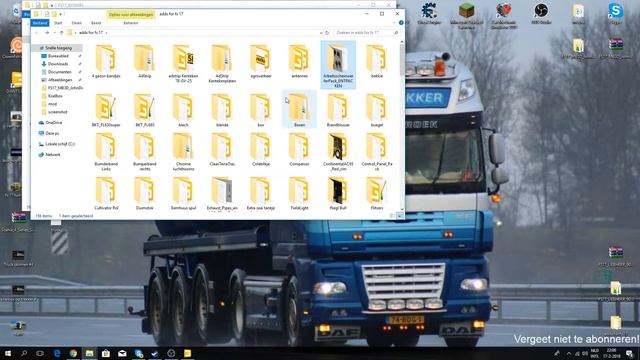Switch to large icons view button
This screenshot has width=640, height=360.
click(x=400, y=216)
